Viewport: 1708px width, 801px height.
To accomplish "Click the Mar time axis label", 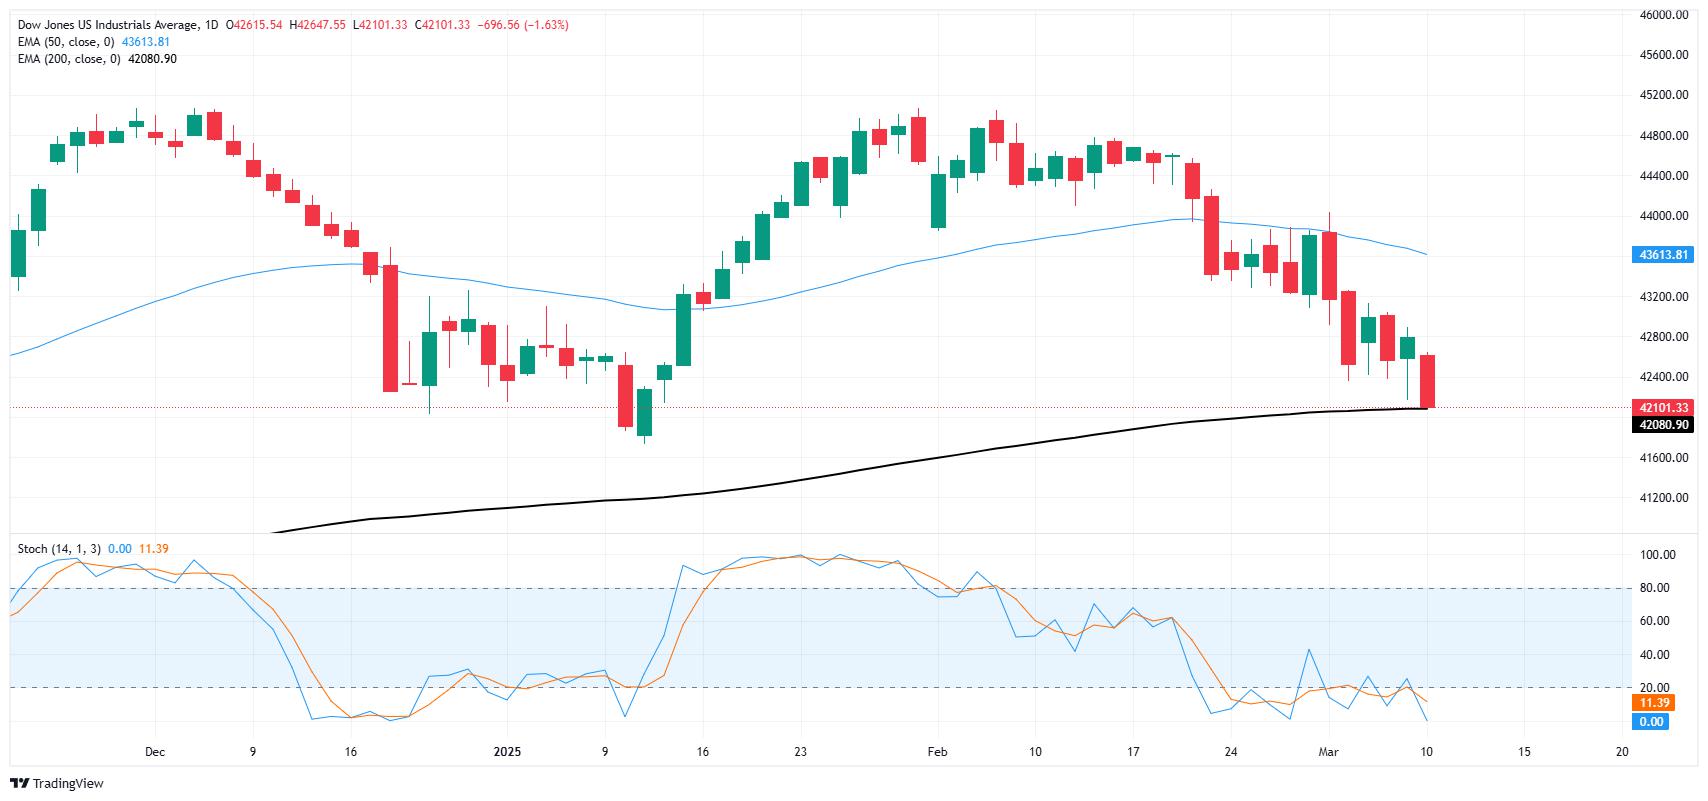I will 1329,751.
